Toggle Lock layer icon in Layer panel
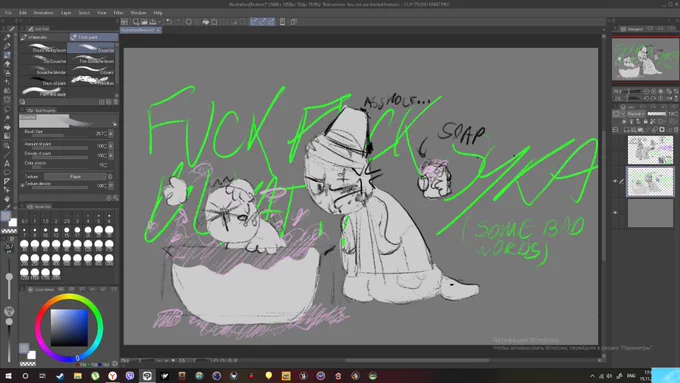Screen dimensions: 680x383 [646, 121]
